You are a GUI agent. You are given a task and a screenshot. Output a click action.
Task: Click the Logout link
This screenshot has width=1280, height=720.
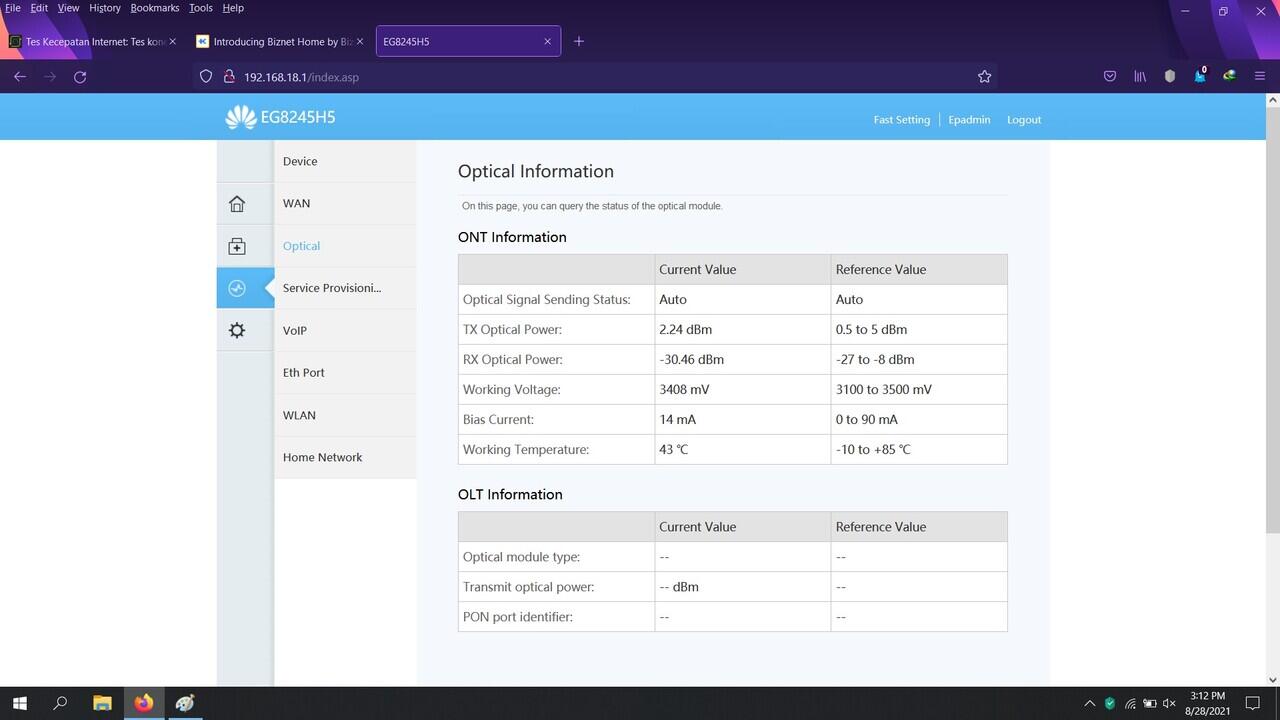point(1023,120)
